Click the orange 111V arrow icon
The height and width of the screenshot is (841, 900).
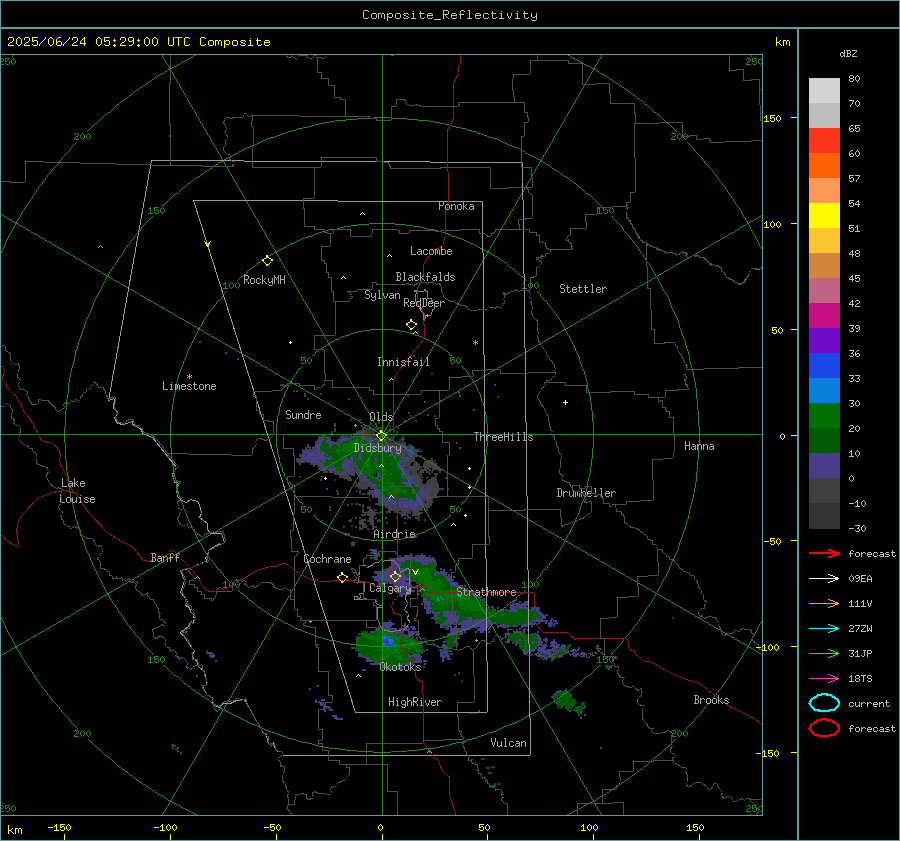824,603
